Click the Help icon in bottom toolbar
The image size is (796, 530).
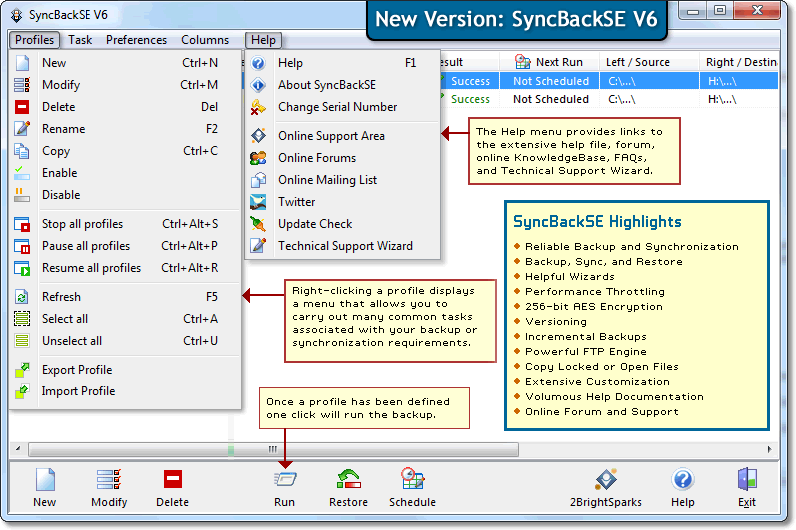pos(683,481)
